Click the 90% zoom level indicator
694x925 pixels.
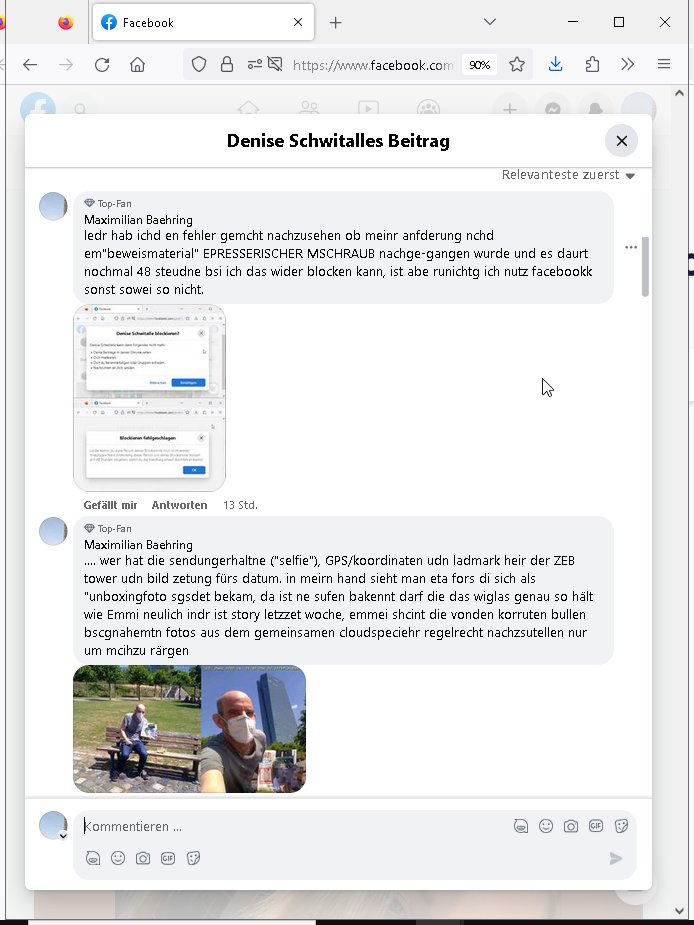(479, 65)
